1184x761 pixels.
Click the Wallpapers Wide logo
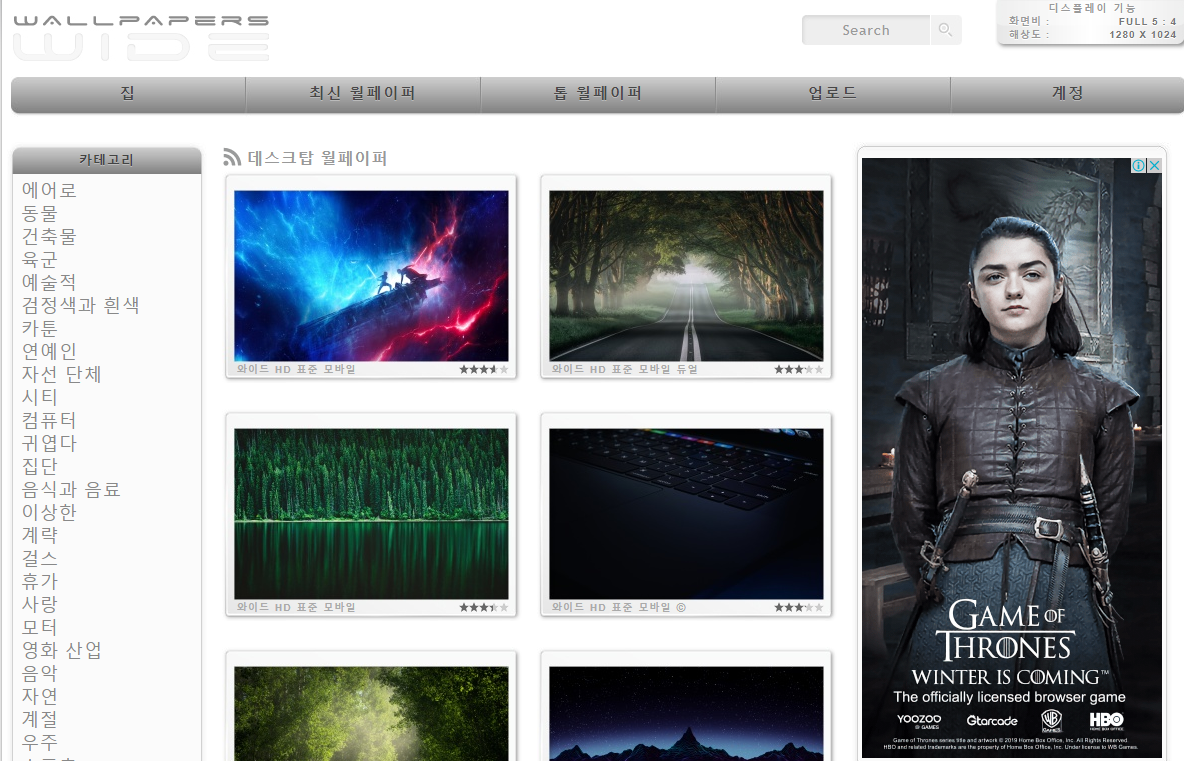point(141,38)
